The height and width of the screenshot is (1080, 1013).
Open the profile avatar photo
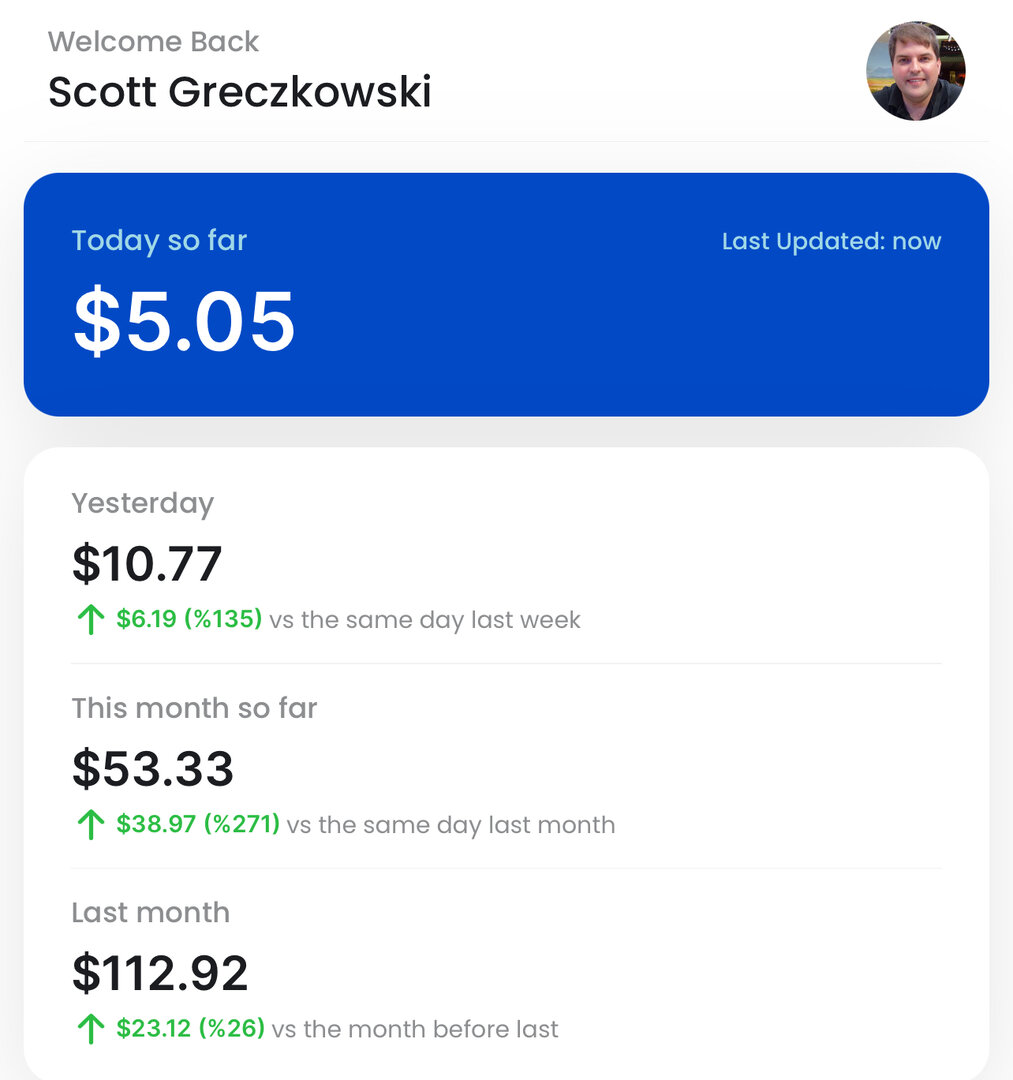click(x=915, y=71)
